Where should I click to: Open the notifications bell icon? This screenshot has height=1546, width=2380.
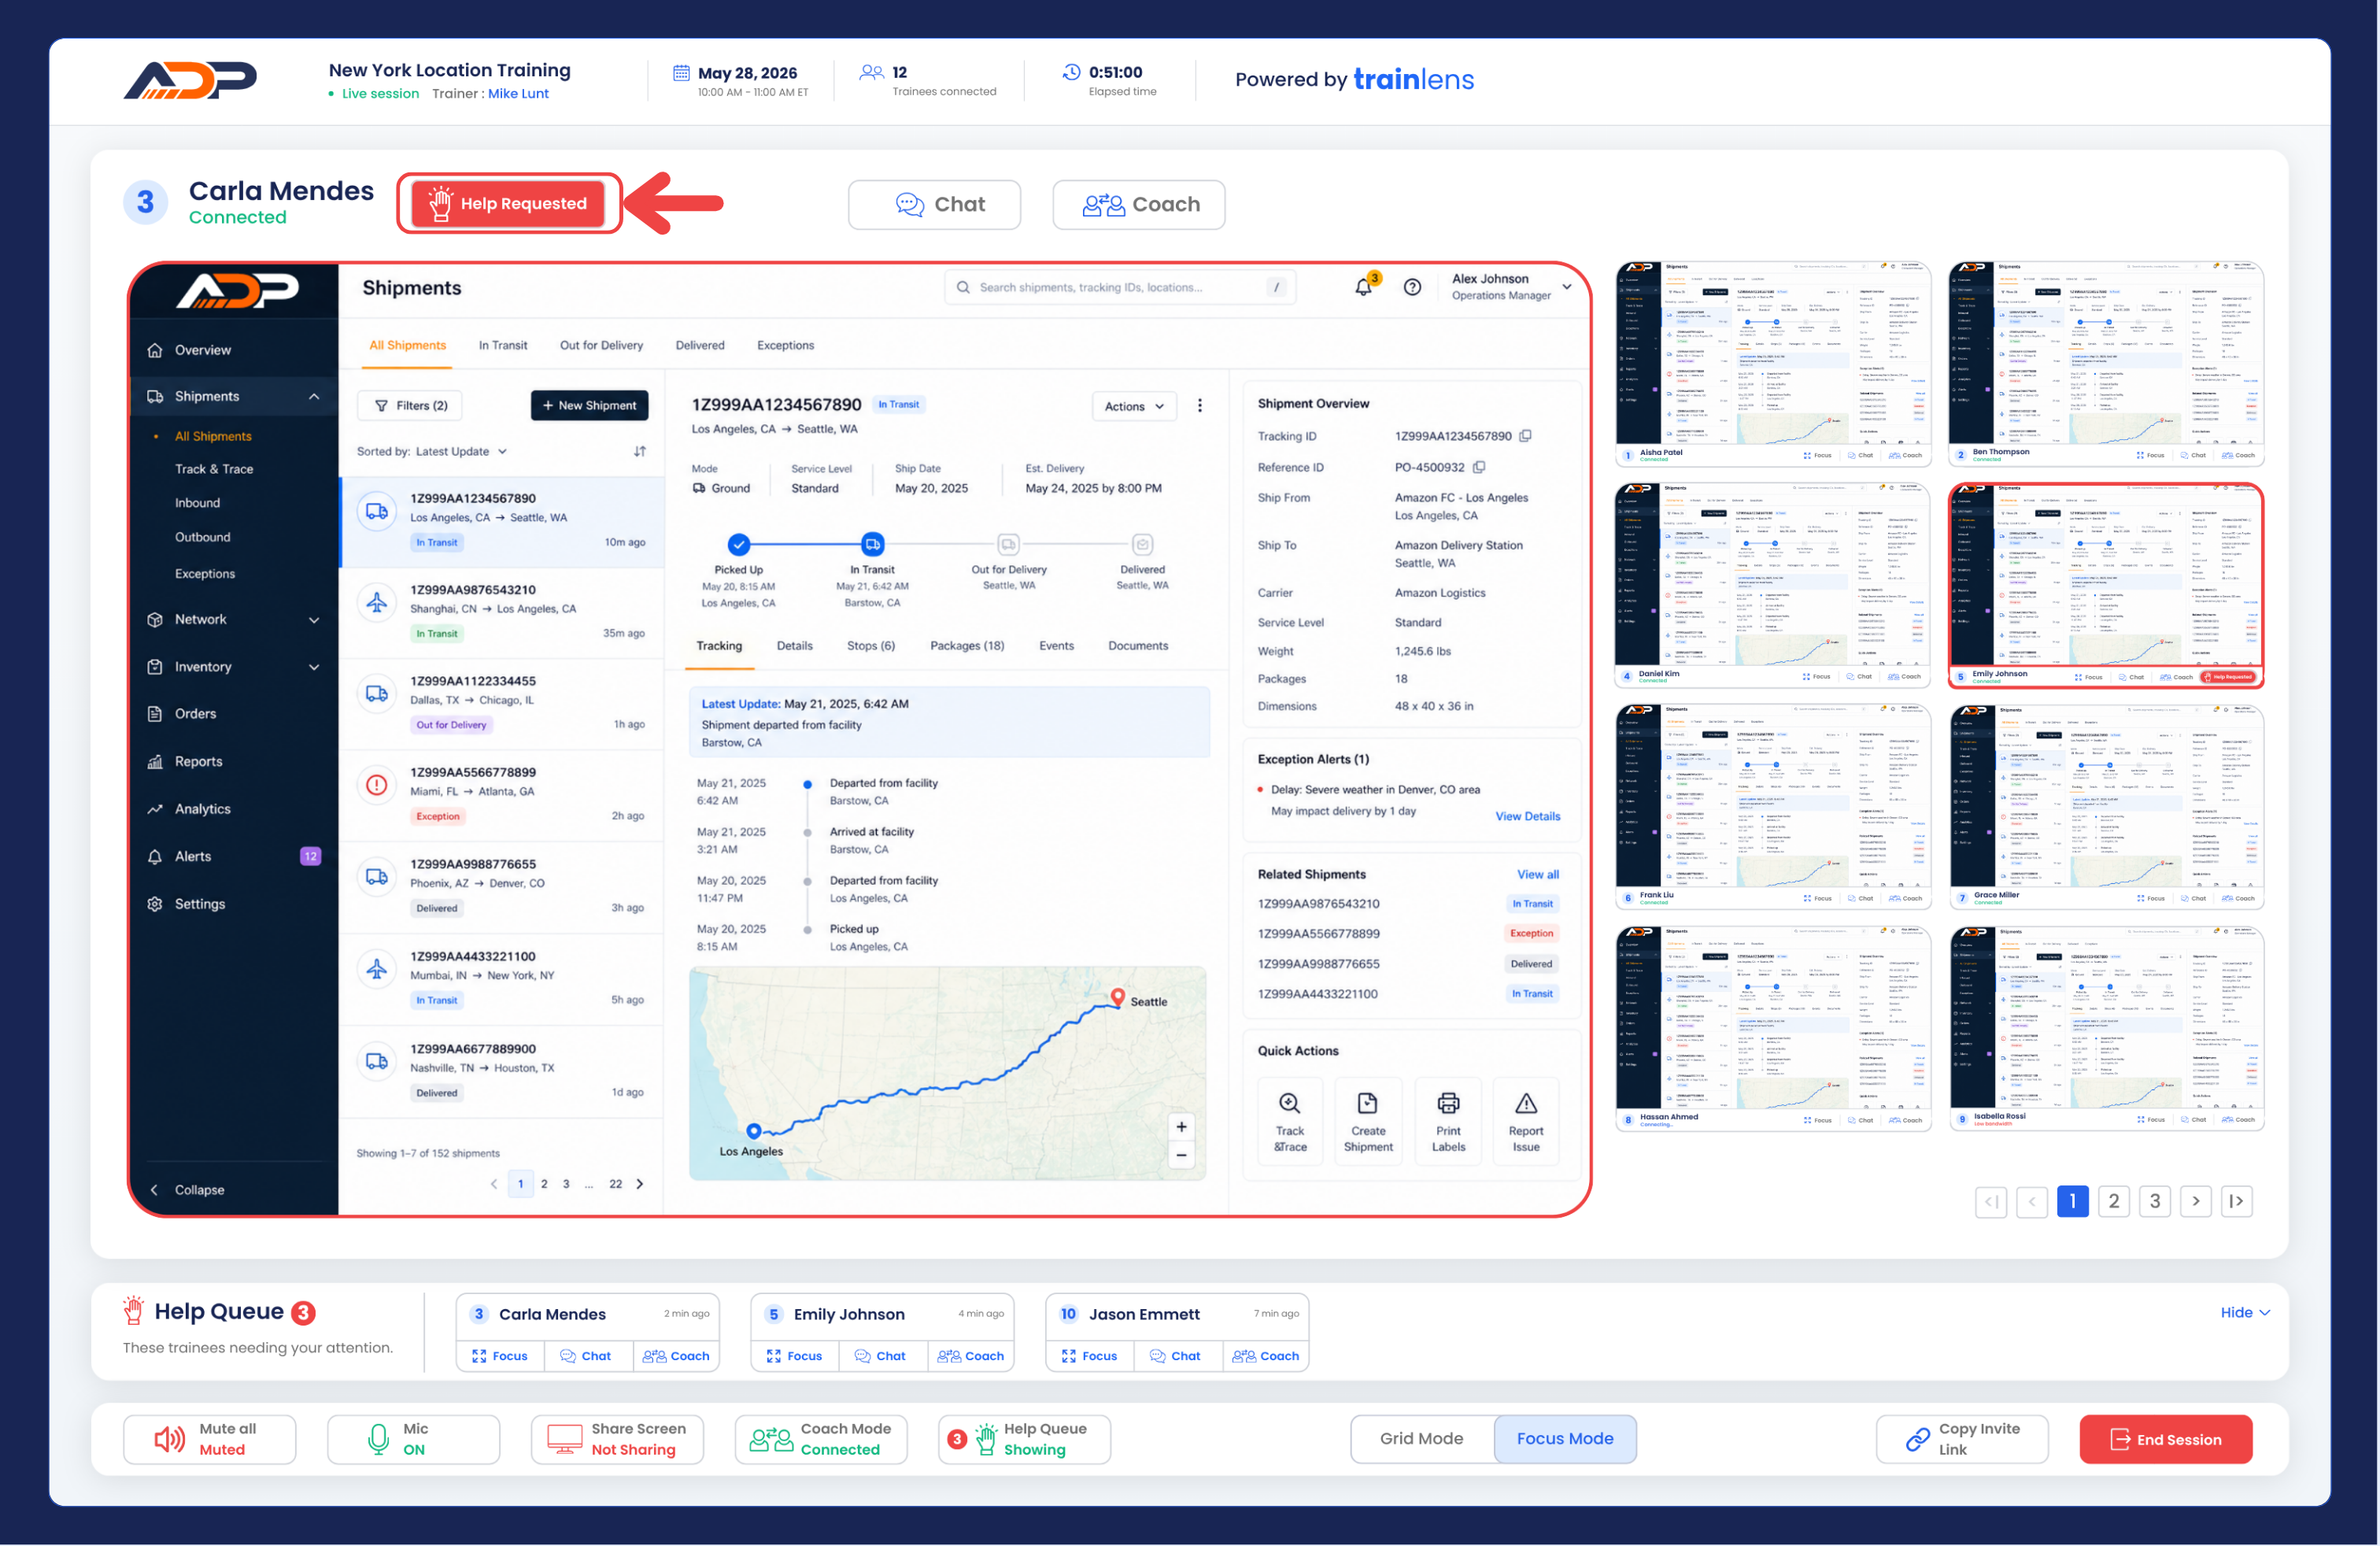pos(1364,287)
